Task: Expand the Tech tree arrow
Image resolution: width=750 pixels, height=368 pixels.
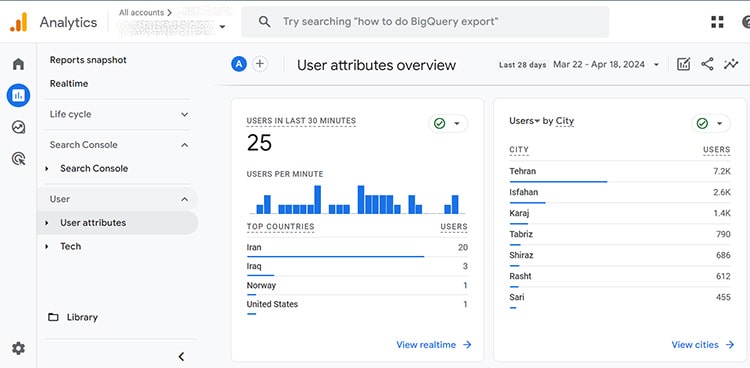Action: click(47, 246)
